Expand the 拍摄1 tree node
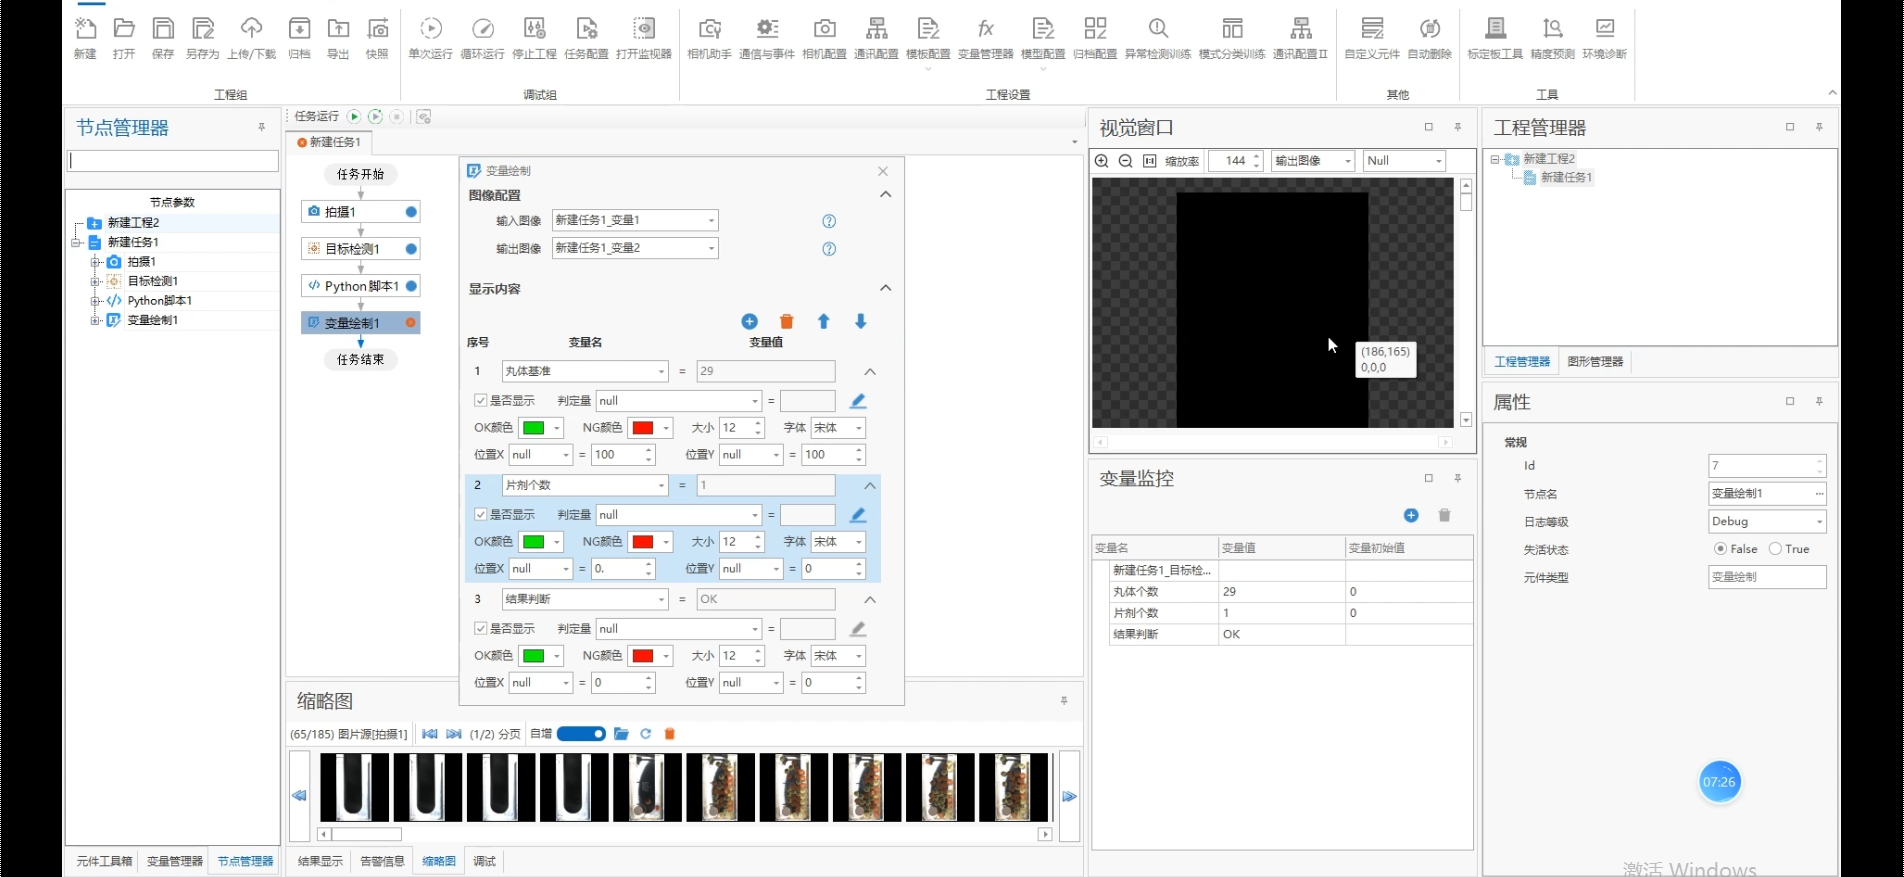The height and width of the screenshot is (877, 1904). point(96,262)
